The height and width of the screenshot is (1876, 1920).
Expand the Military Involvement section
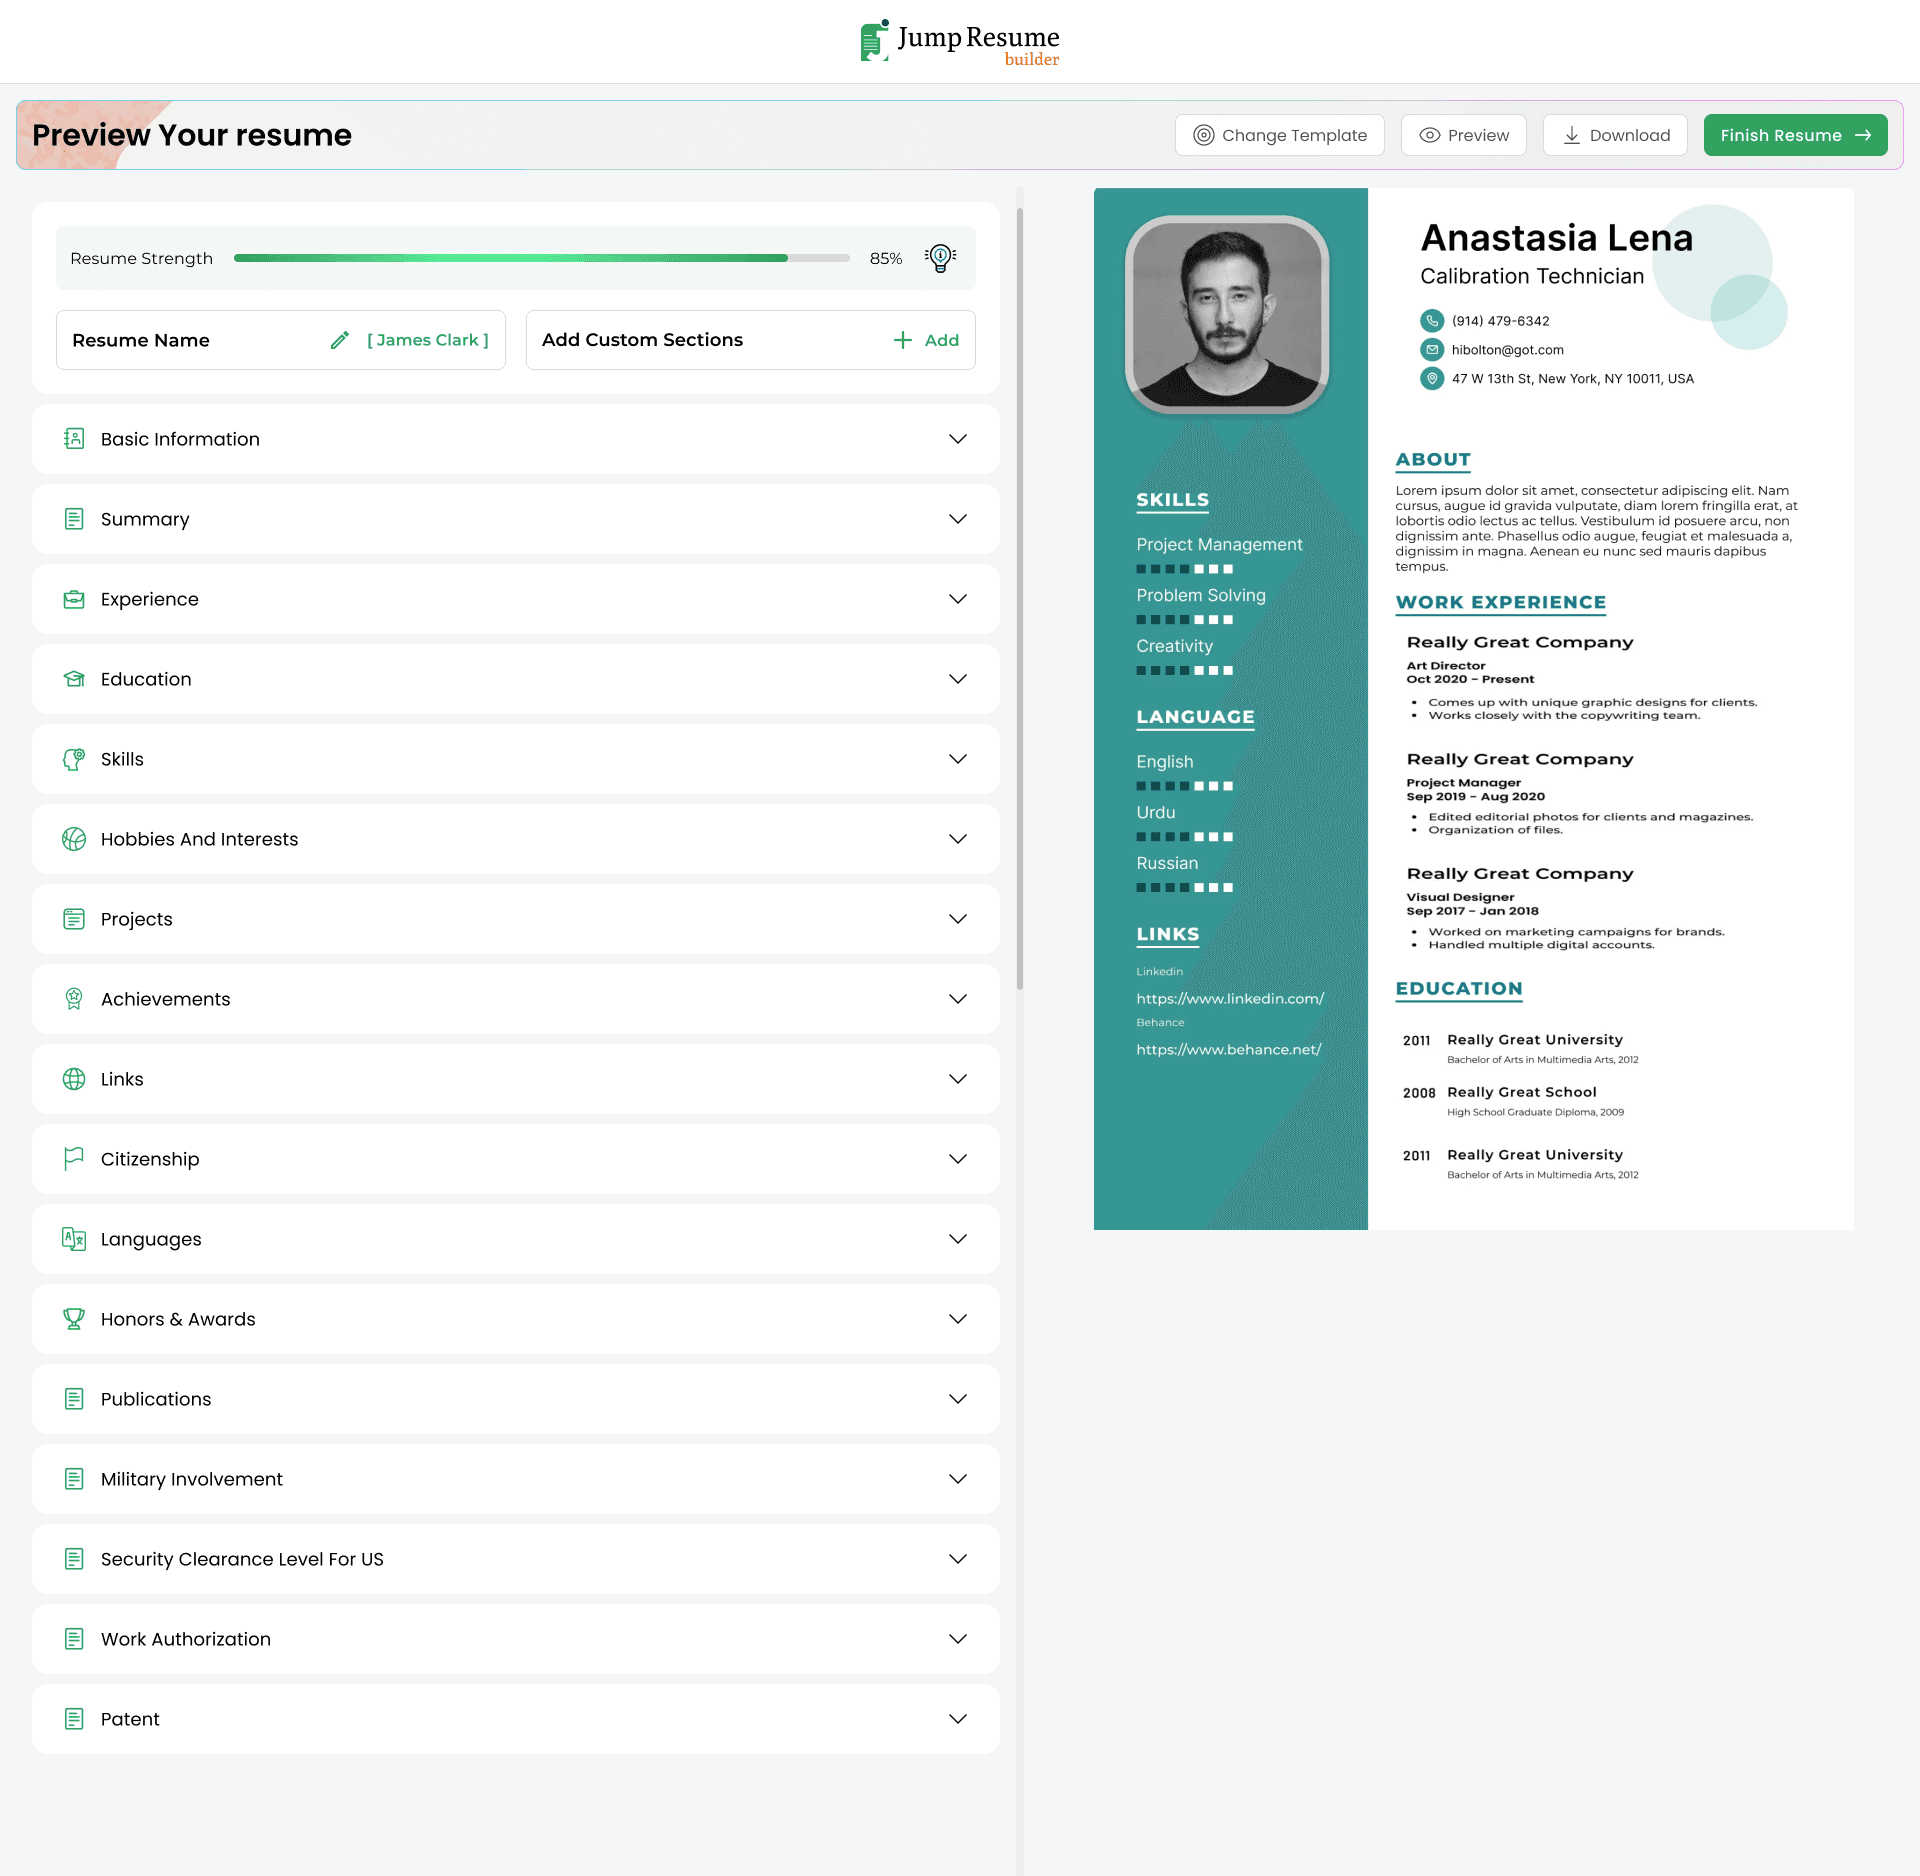click(x=957, y=1478)
